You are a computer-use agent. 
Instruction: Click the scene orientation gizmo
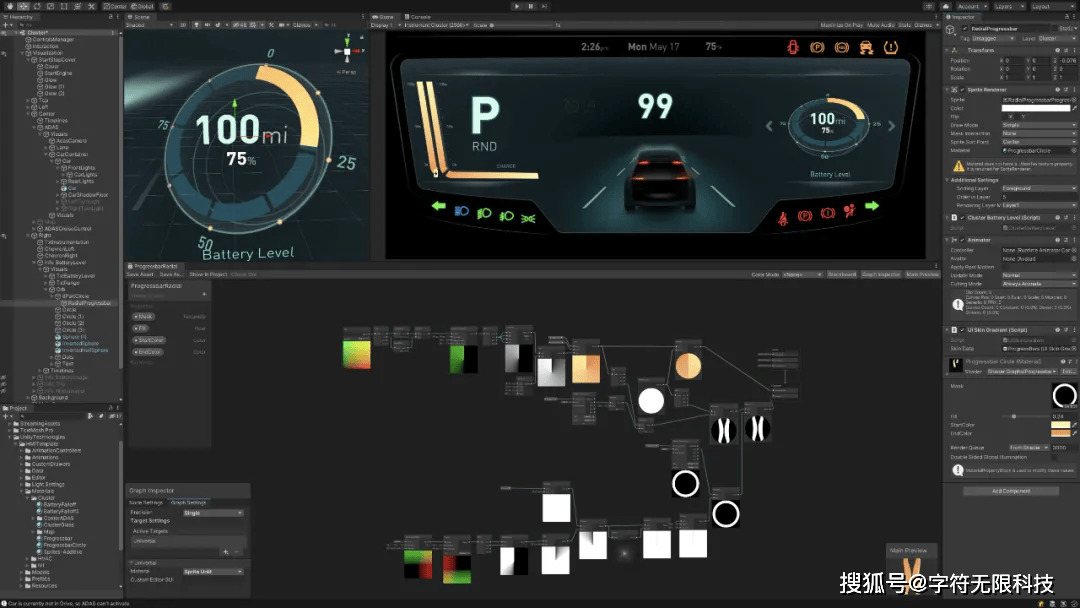pos(347,52)
